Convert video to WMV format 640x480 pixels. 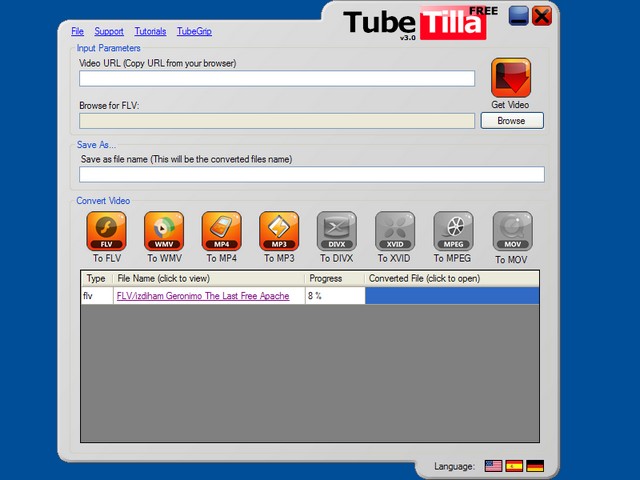(x=164, y=231)
